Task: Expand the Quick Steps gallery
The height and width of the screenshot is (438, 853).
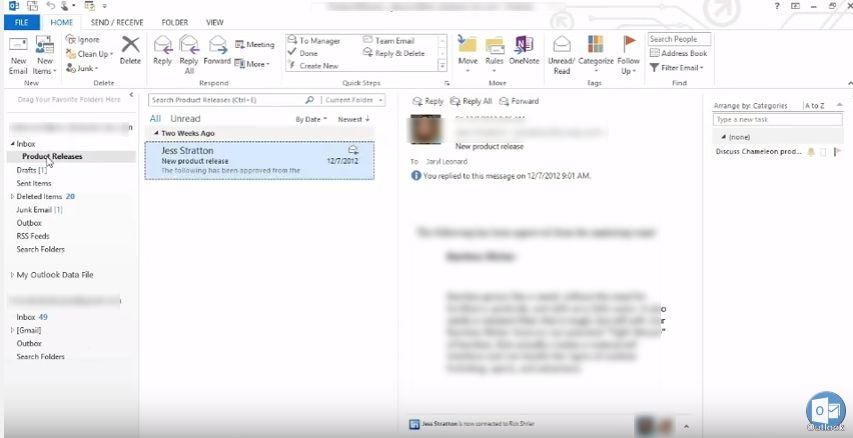Action: (x=442, y=65)
